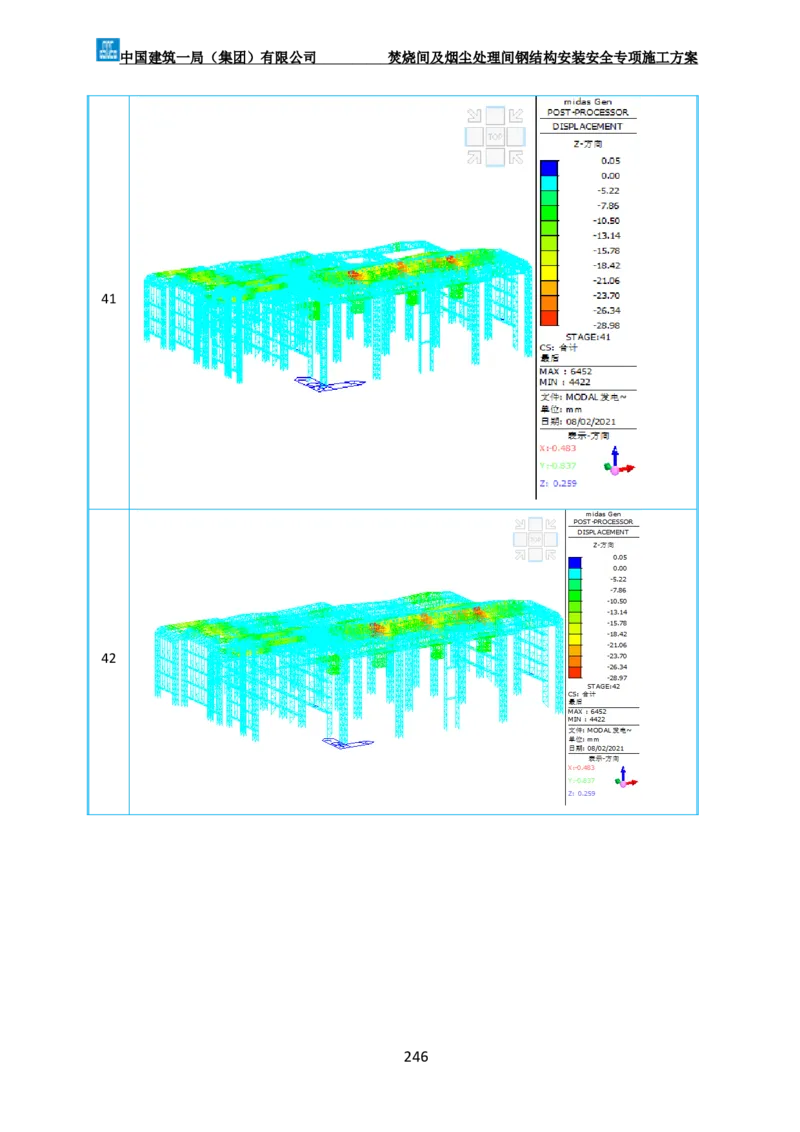Click the TOP button in lower view cube
The width and height of the screenshot is (800, 1132).
(x=535, y=540)
